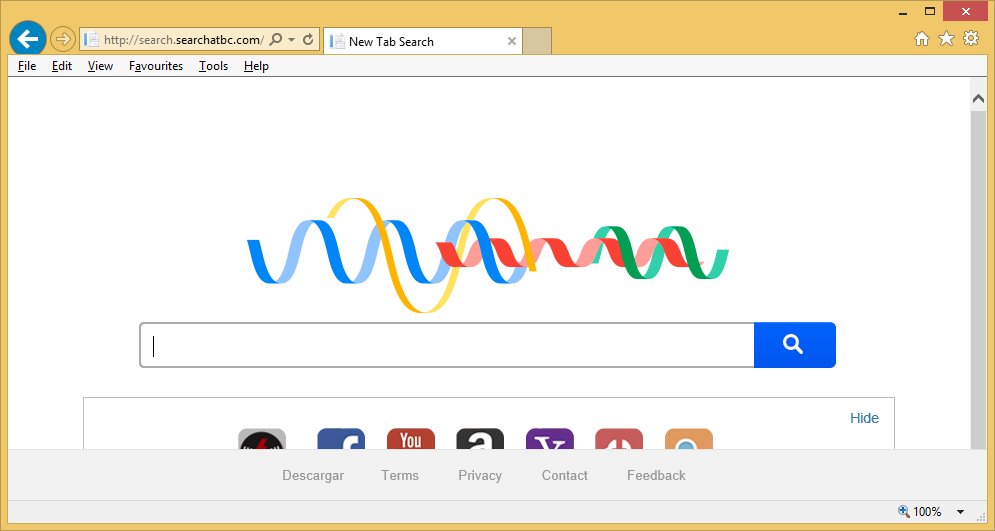Image resolution: width=995 pixels, height=531 pixels.
Task: Click the colorful wave logo
Action: coord(487,255)
